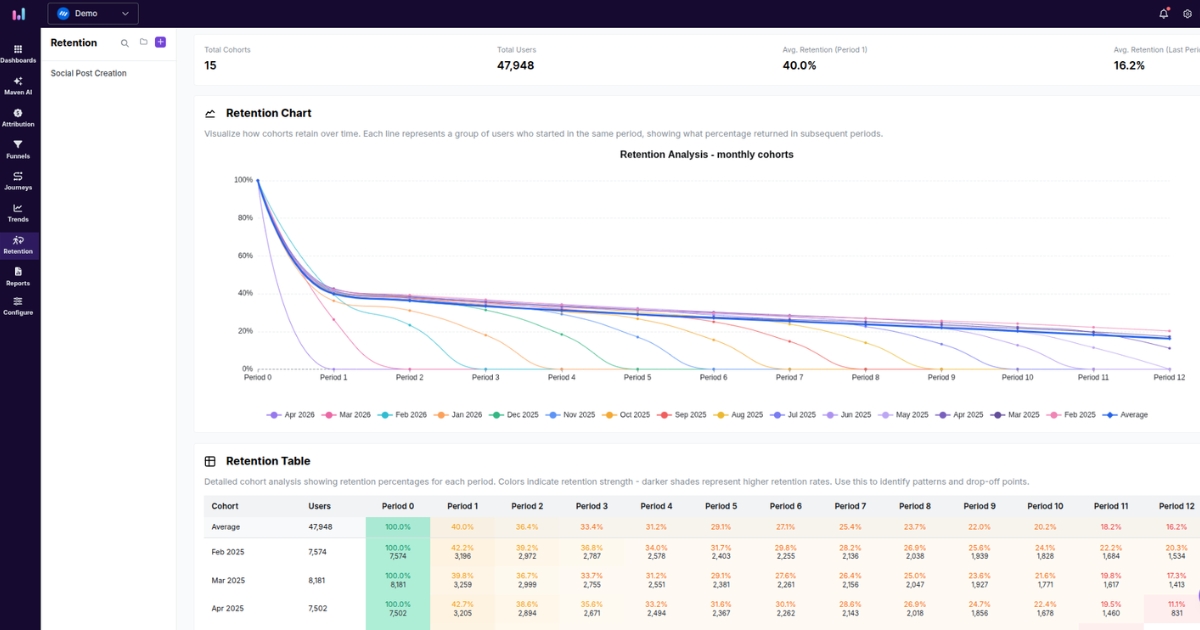
Task: Click the Period 11 column header
Action: click(x=1111, y=506)
